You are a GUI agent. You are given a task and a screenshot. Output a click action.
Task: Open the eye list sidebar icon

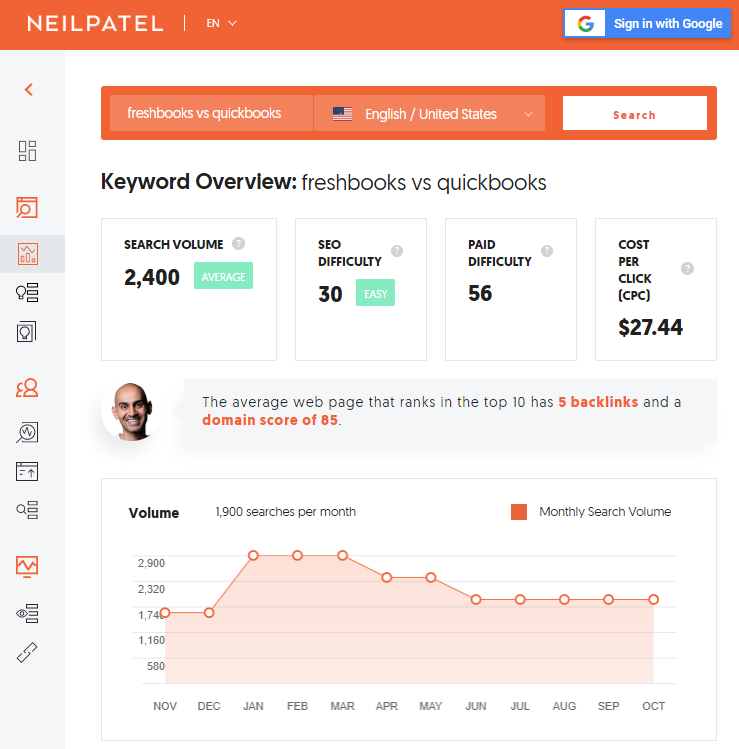click(x=27, y=613)
